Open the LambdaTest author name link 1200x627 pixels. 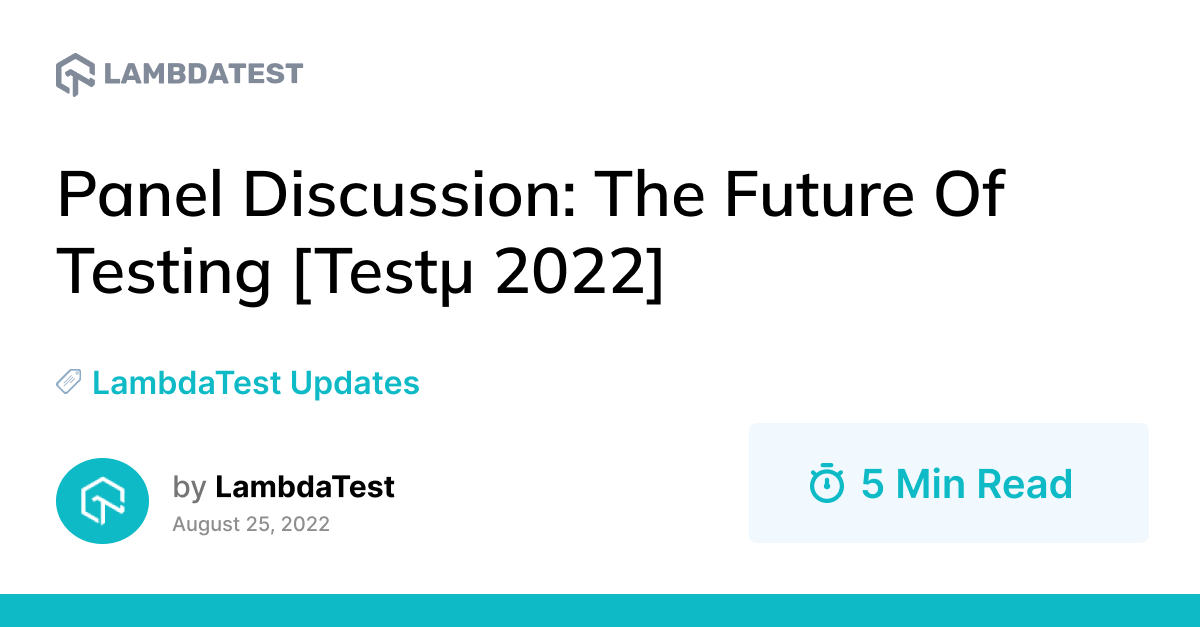pos(305,487)
